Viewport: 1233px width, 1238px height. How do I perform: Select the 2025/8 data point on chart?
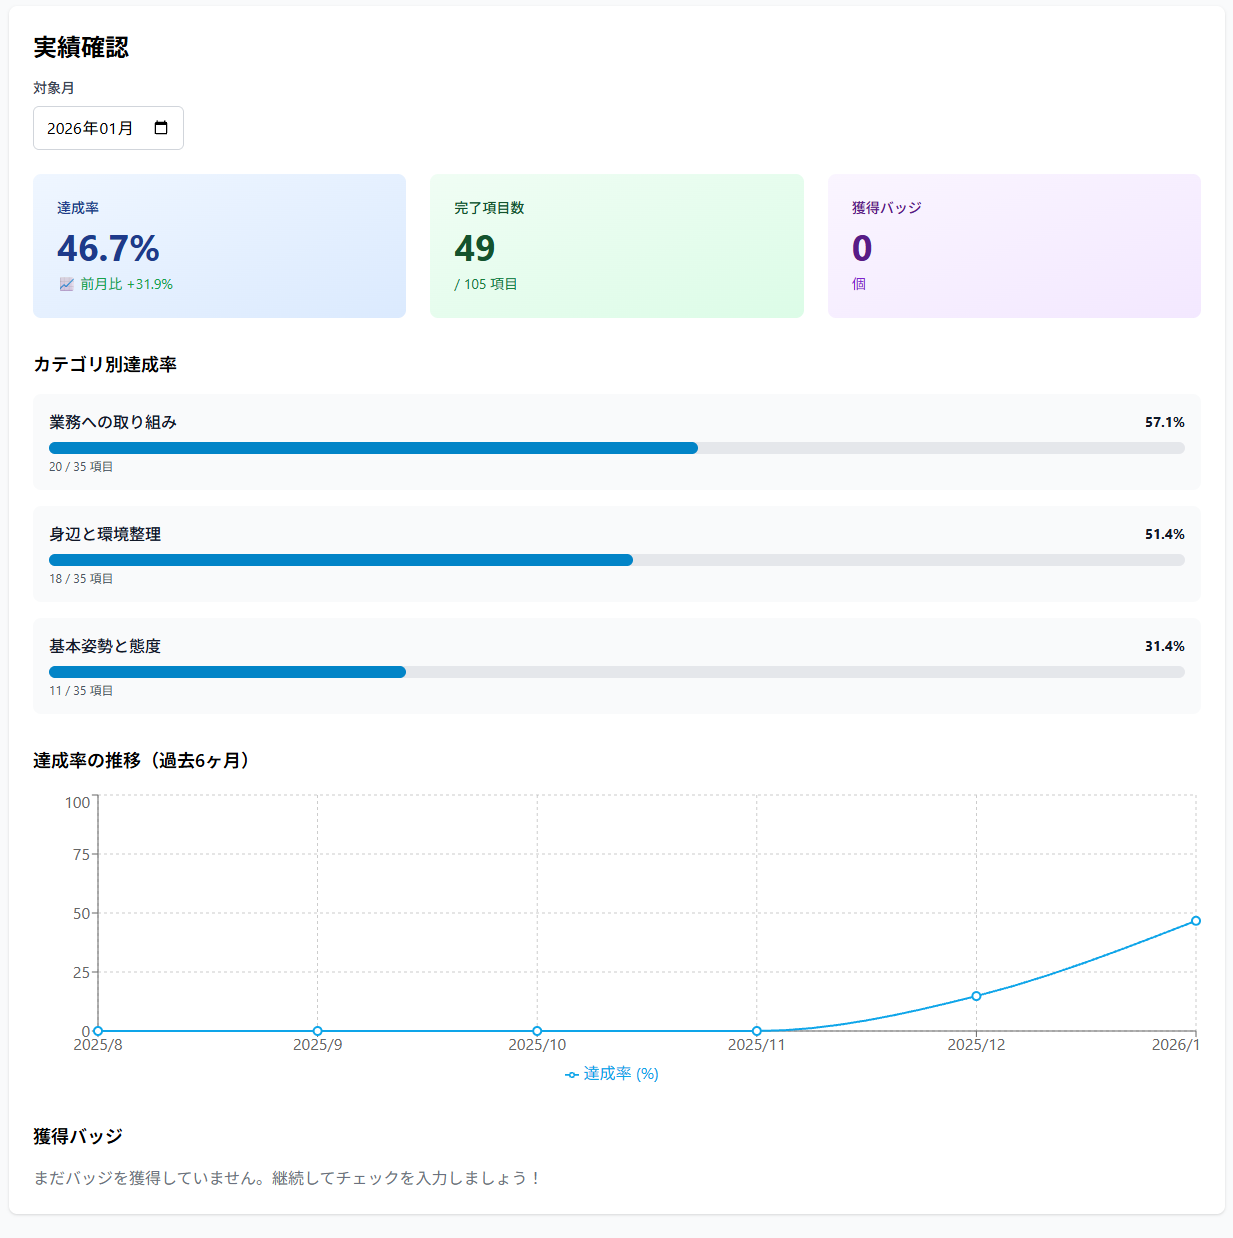[x=98, y=1031]
